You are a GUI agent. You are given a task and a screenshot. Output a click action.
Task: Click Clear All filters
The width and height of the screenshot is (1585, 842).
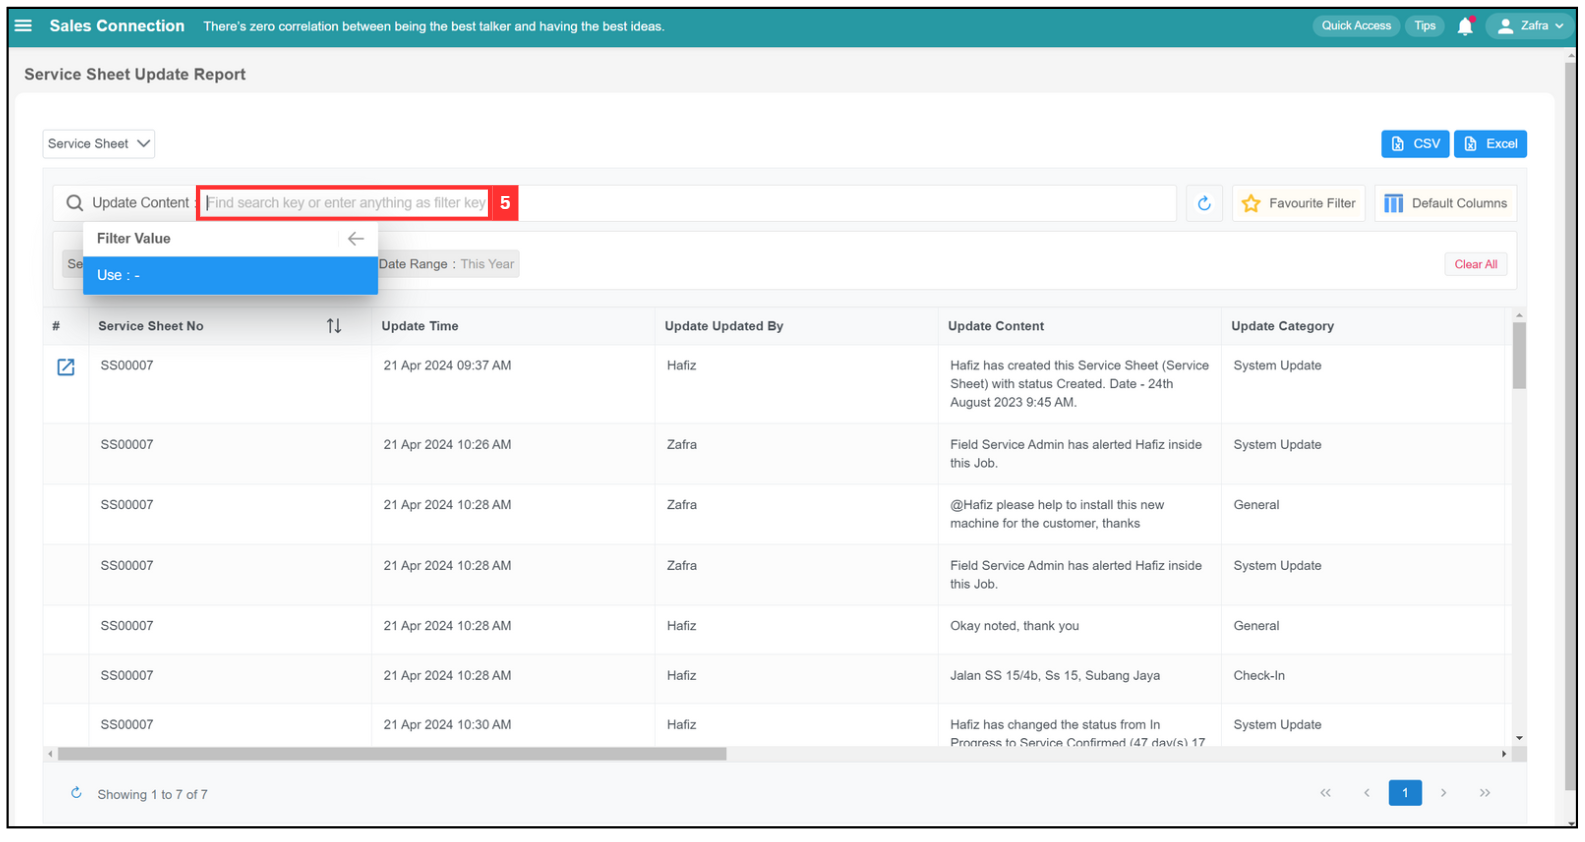(1476, 264)
